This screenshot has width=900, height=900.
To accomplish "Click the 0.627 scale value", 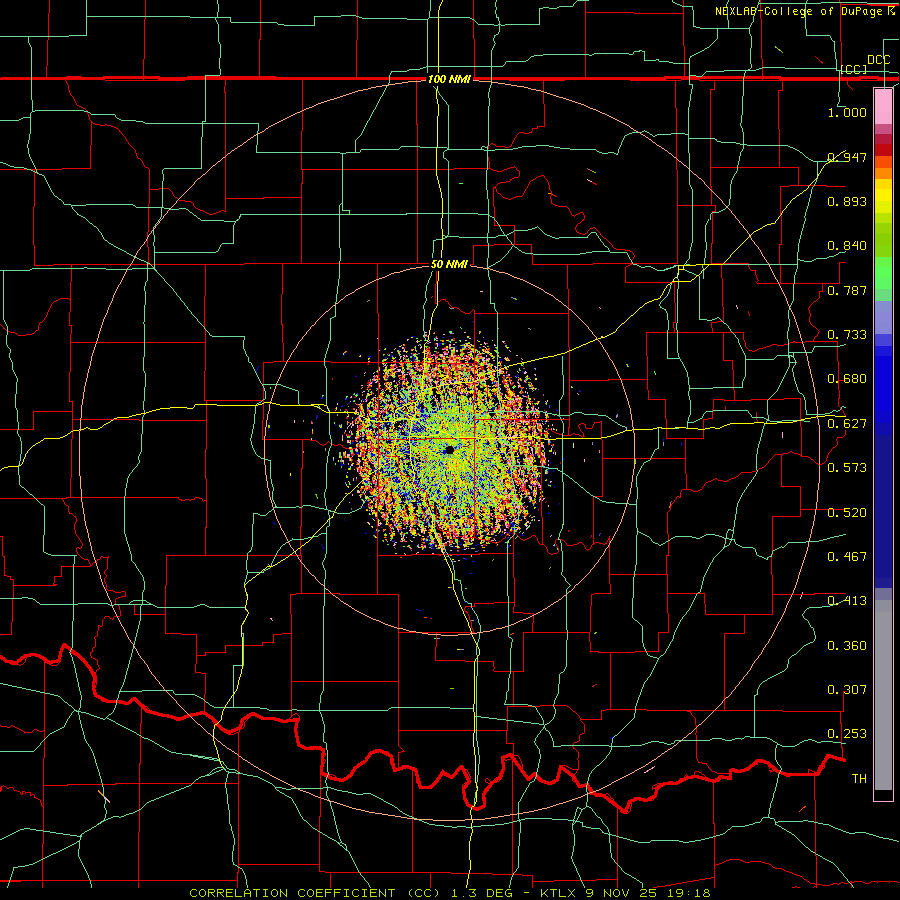I will tap(847, 423).
